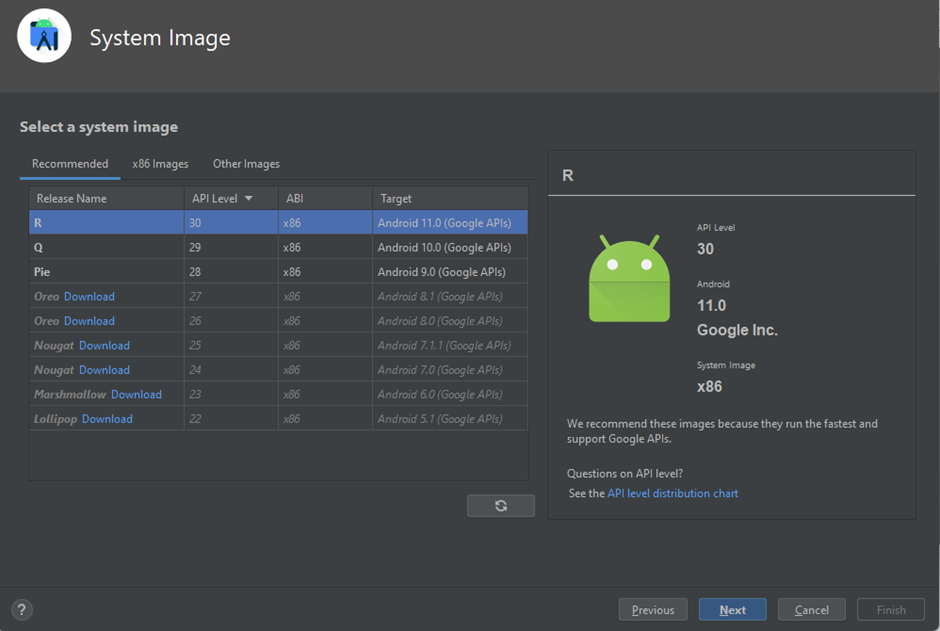Click the Android 6.0 (Google APIs) cell
The image size is (940, 631).
click(x=450, y=395)
